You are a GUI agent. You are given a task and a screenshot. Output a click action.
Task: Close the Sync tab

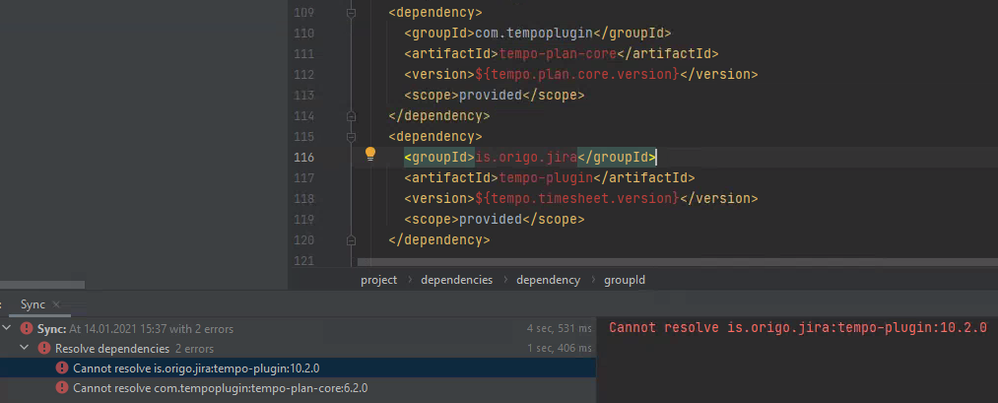point(56,305)
